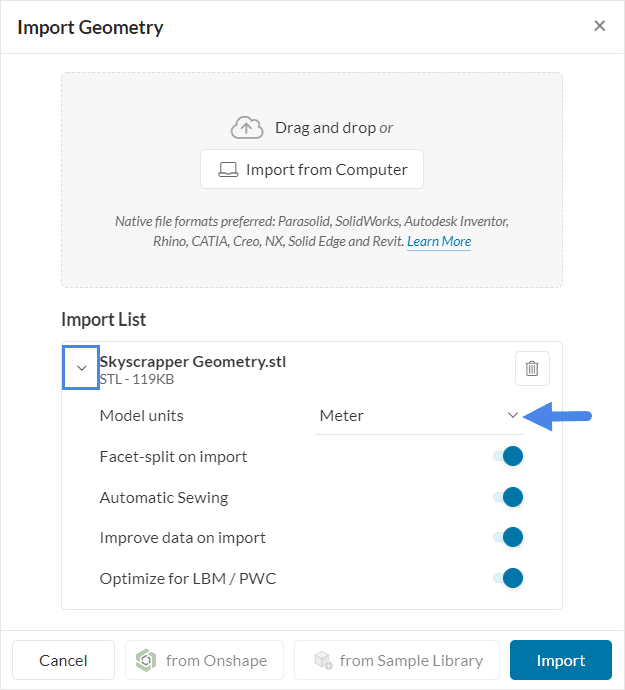Choose import from Sample Library
The image size is (625, 690).
pos(396,661)
